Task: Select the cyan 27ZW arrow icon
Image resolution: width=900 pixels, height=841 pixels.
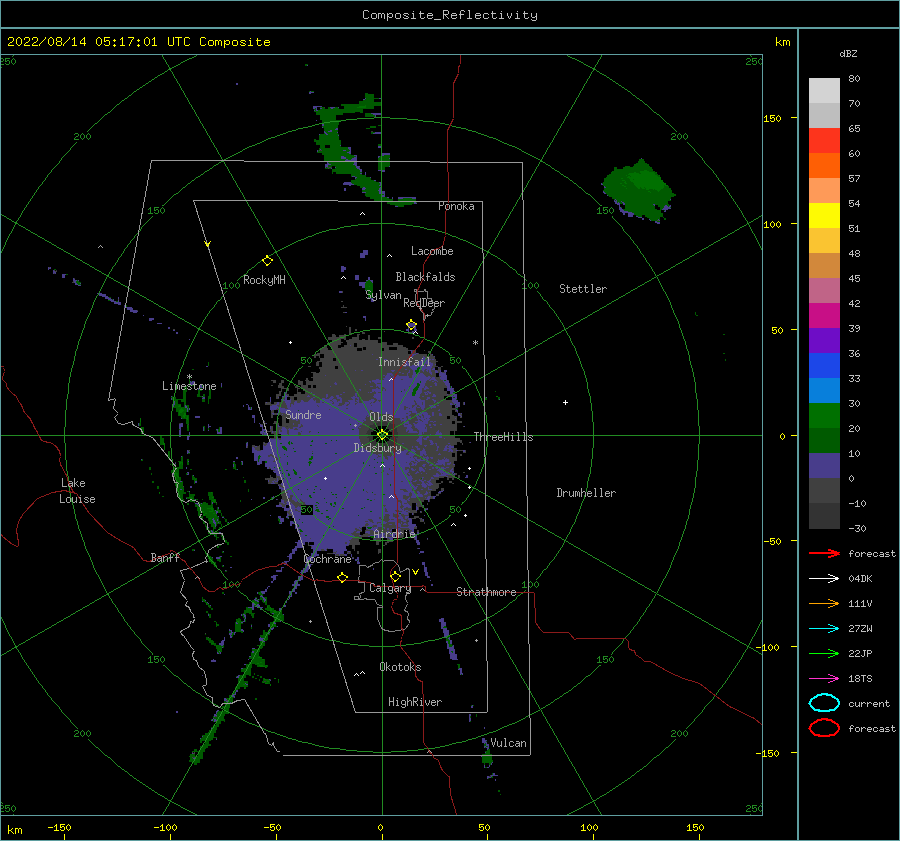Action: 824,628
